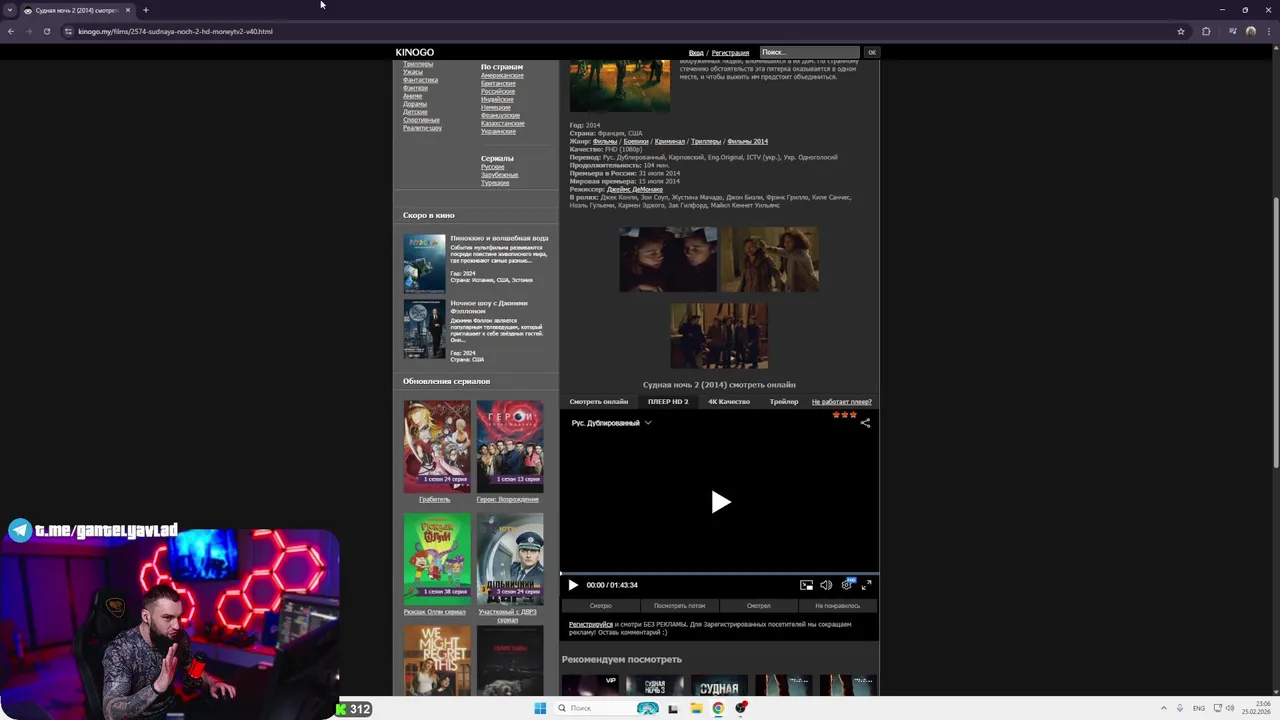This screenshot has width=1280, height=720.
Task: Open the Криминал genre link
Action: click(670, 141)
